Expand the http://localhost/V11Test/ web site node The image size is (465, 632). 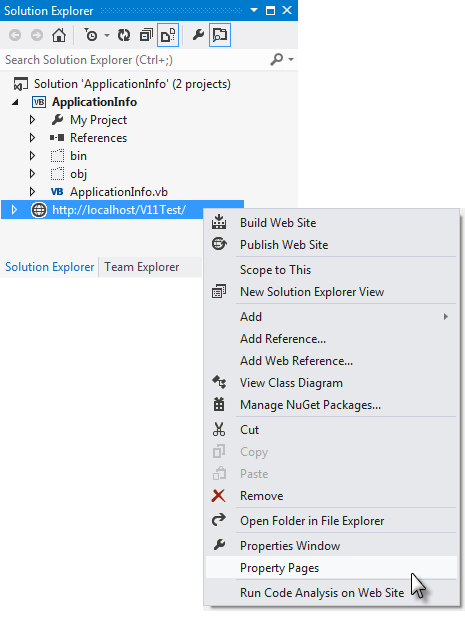pos(14,210)
